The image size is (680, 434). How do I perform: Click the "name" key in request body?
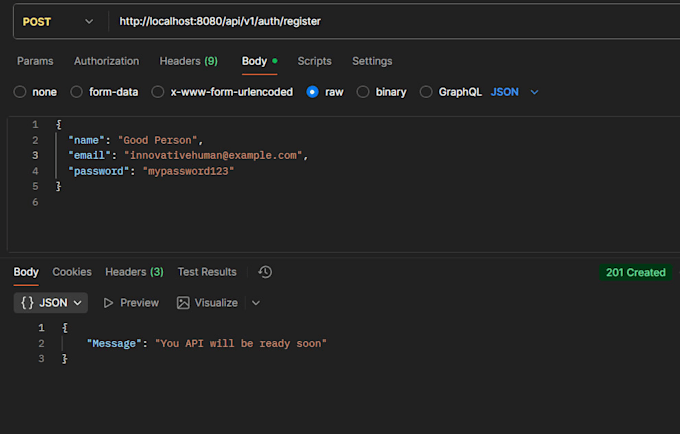pyautogui.click(x=86, y=140)
